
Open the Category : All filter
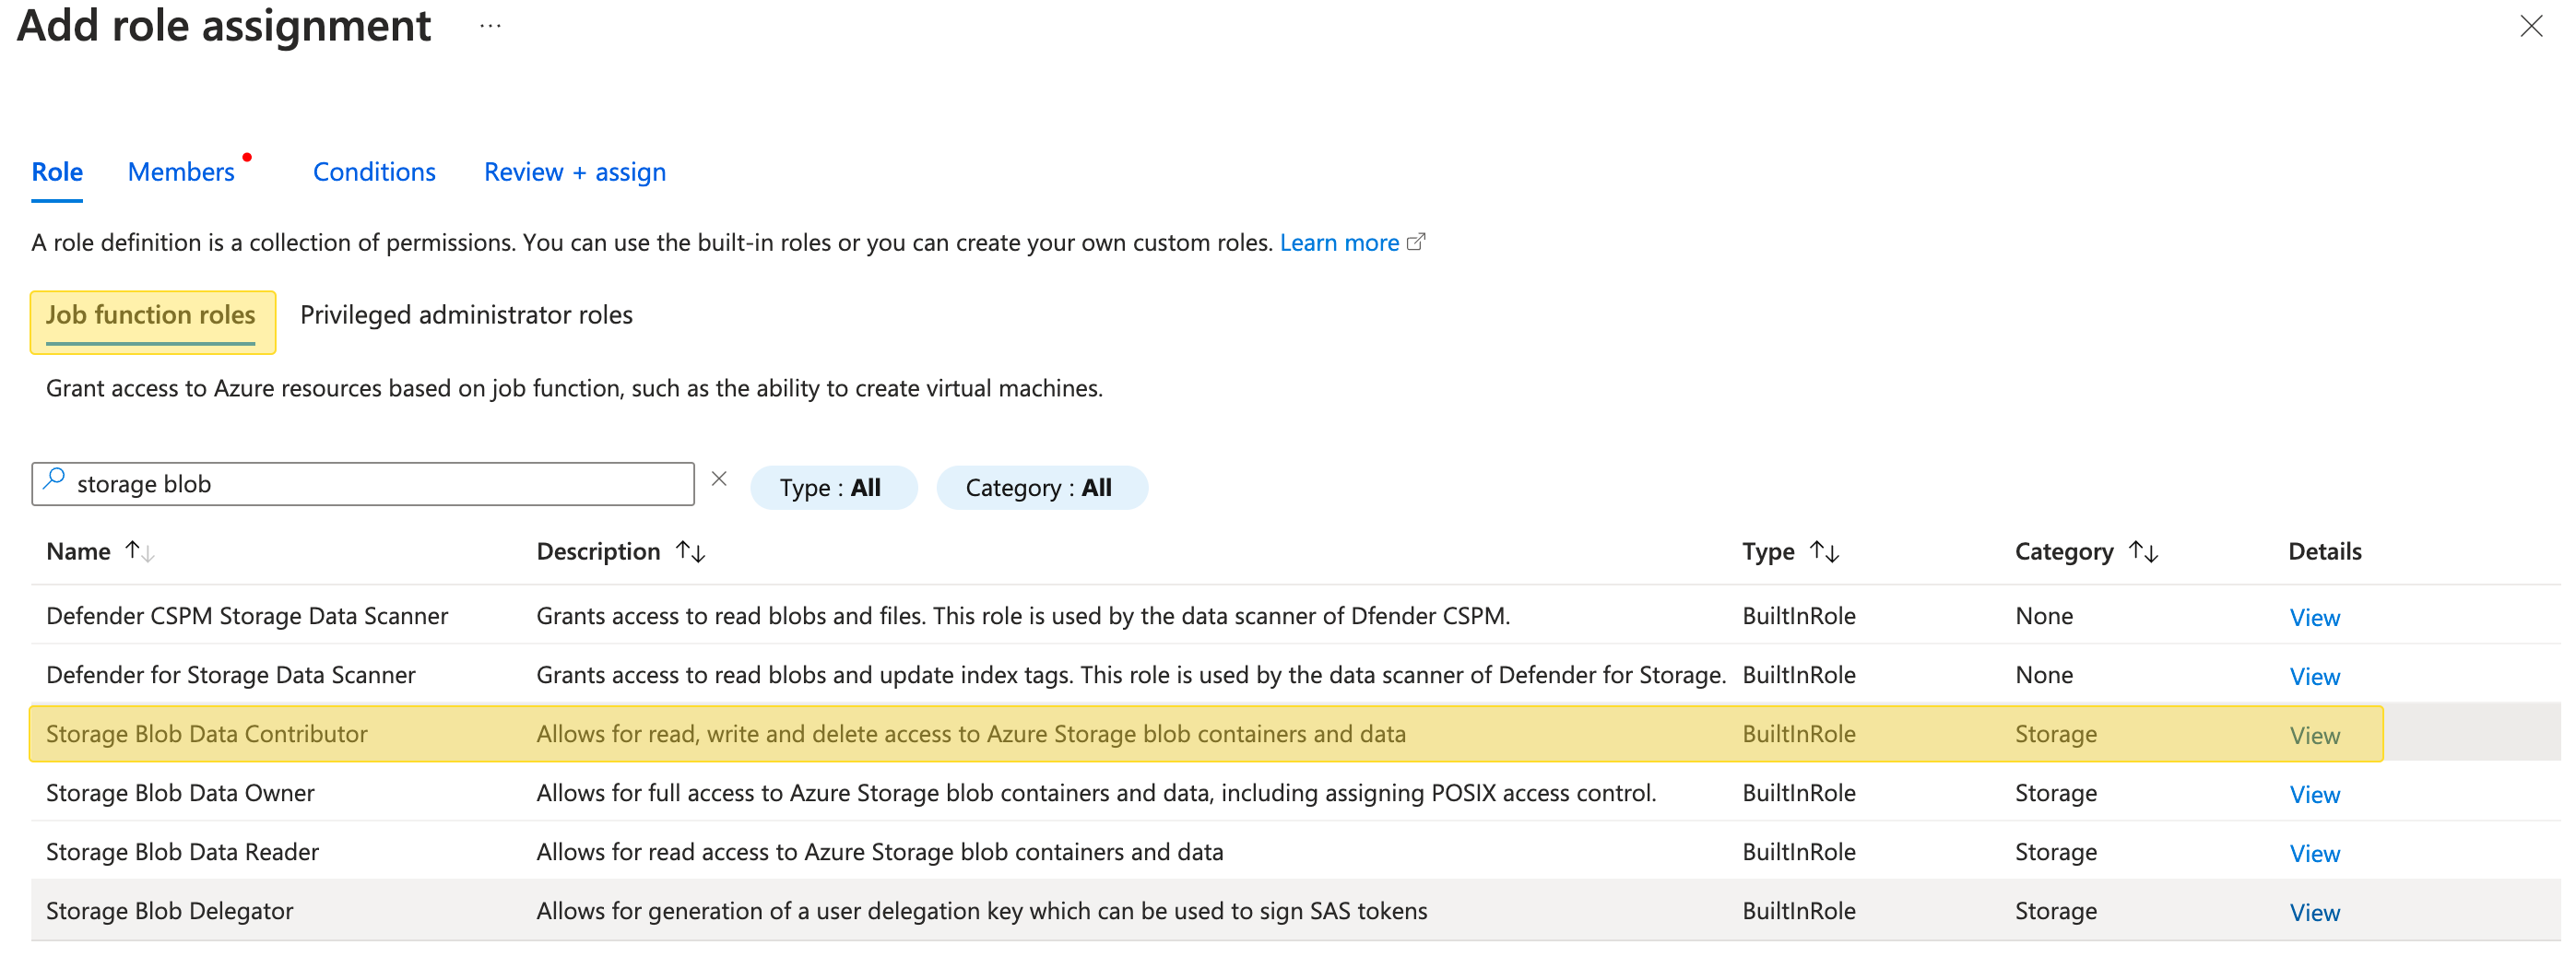[1039, 488]
